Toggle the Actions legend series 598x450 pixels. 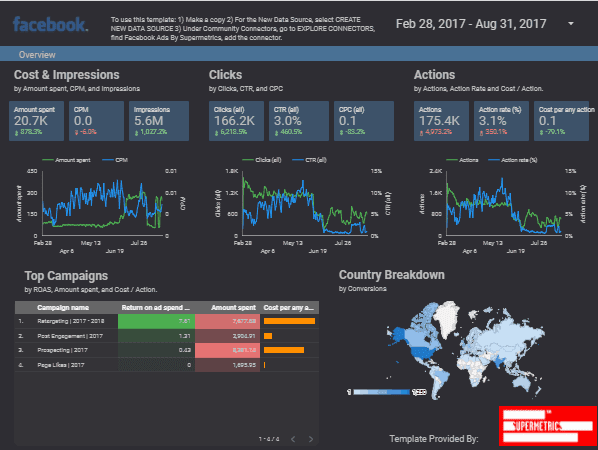click(x=462, y=160)
